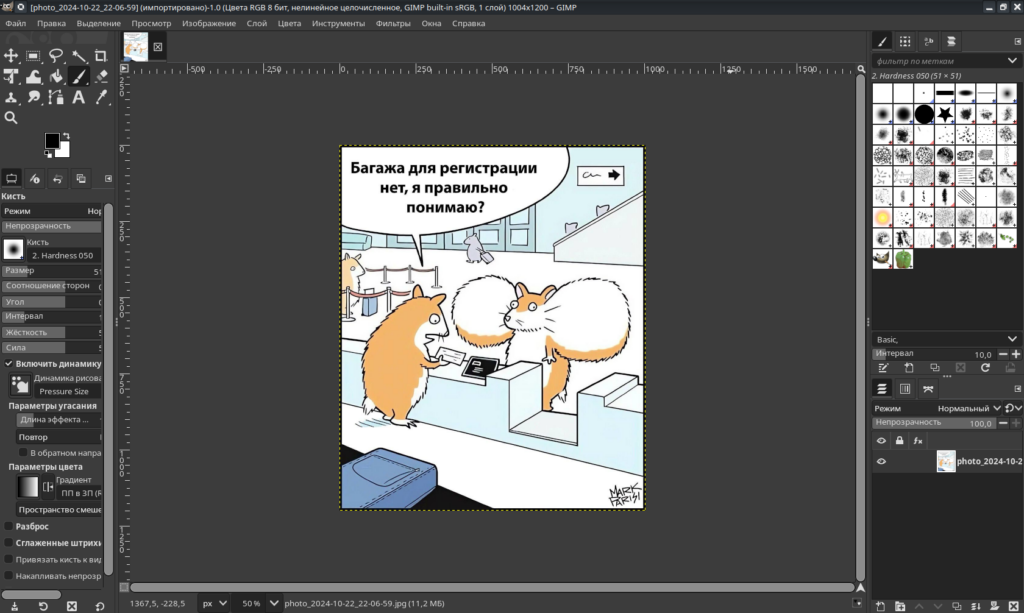Screen dimensions: 1024x613
Task: Disable the 'Включить динамику' checkbox
Action: click(9, 364)
